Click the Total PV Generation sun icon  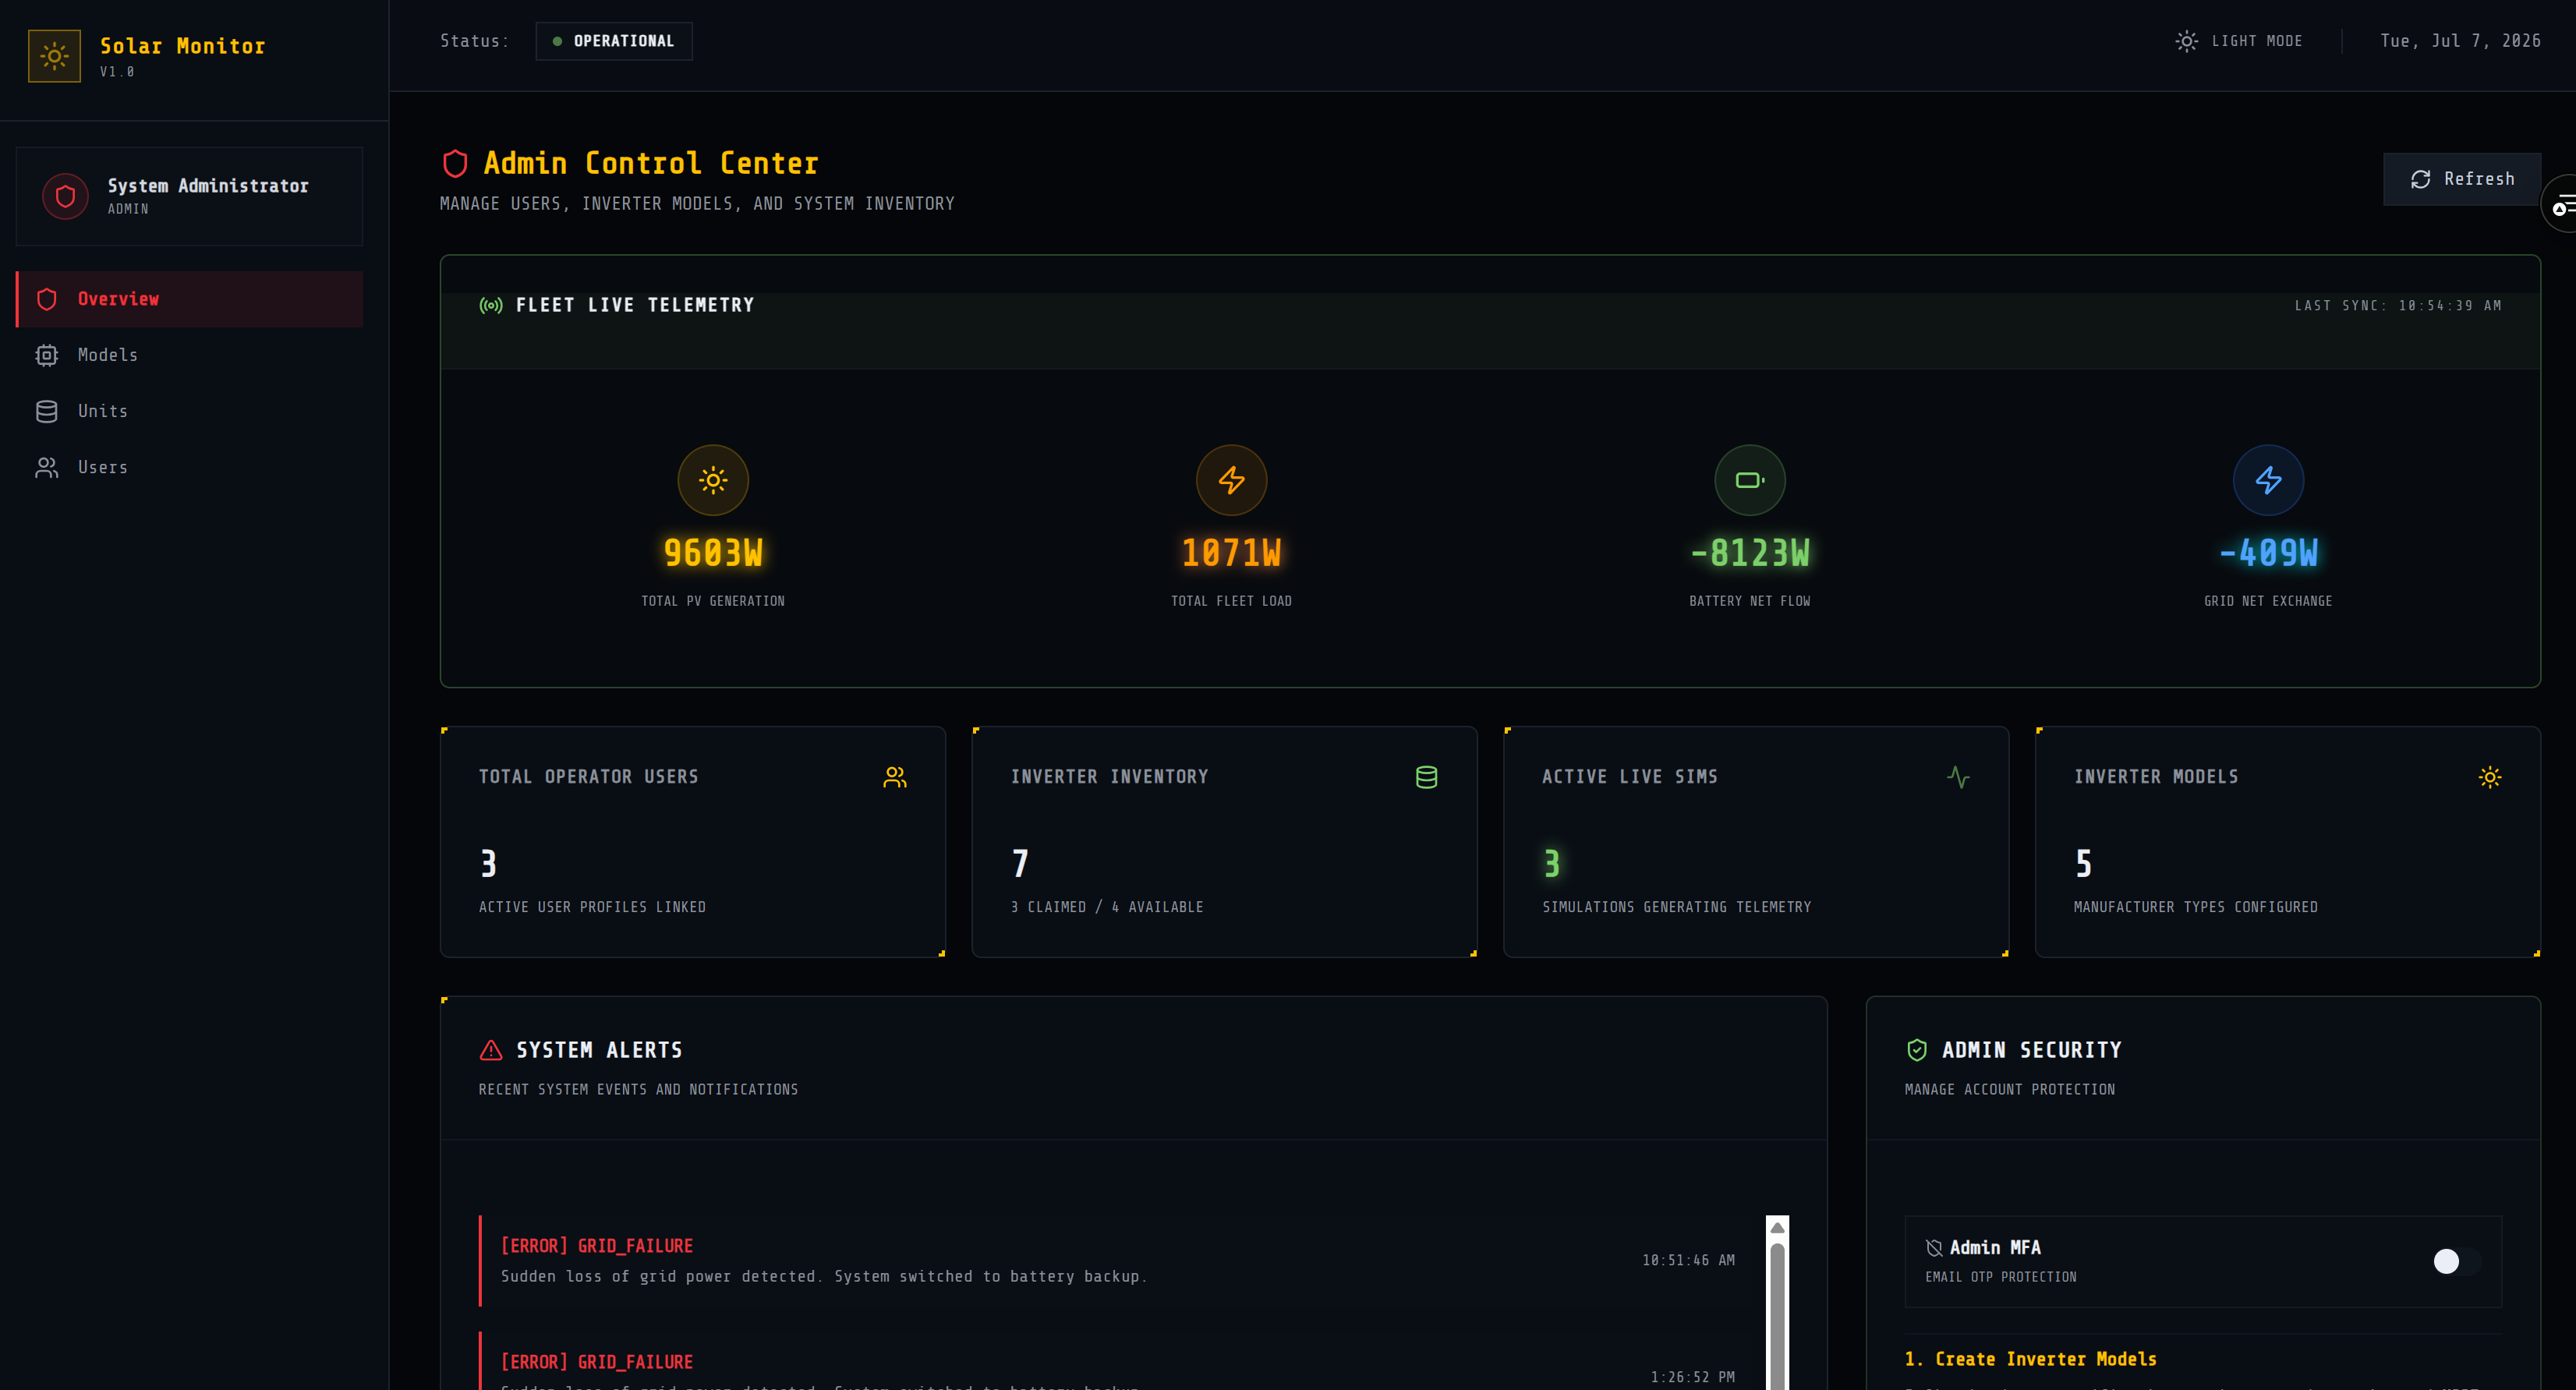[713, 480]
